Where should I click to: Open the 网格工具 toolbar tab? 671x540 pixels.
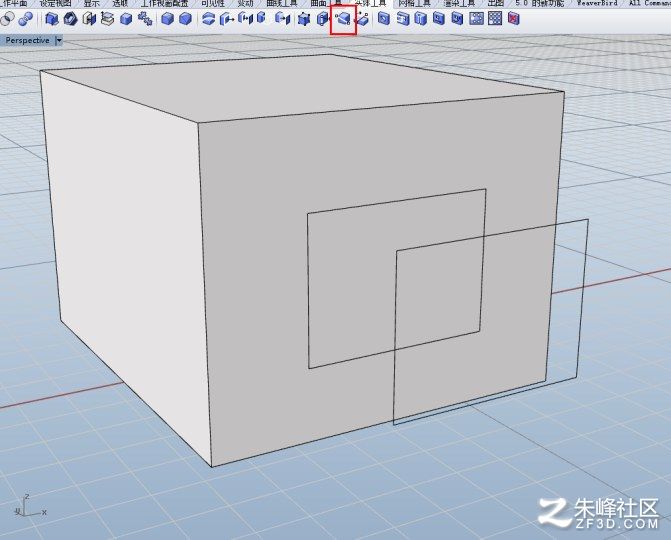tap(414, 3)
